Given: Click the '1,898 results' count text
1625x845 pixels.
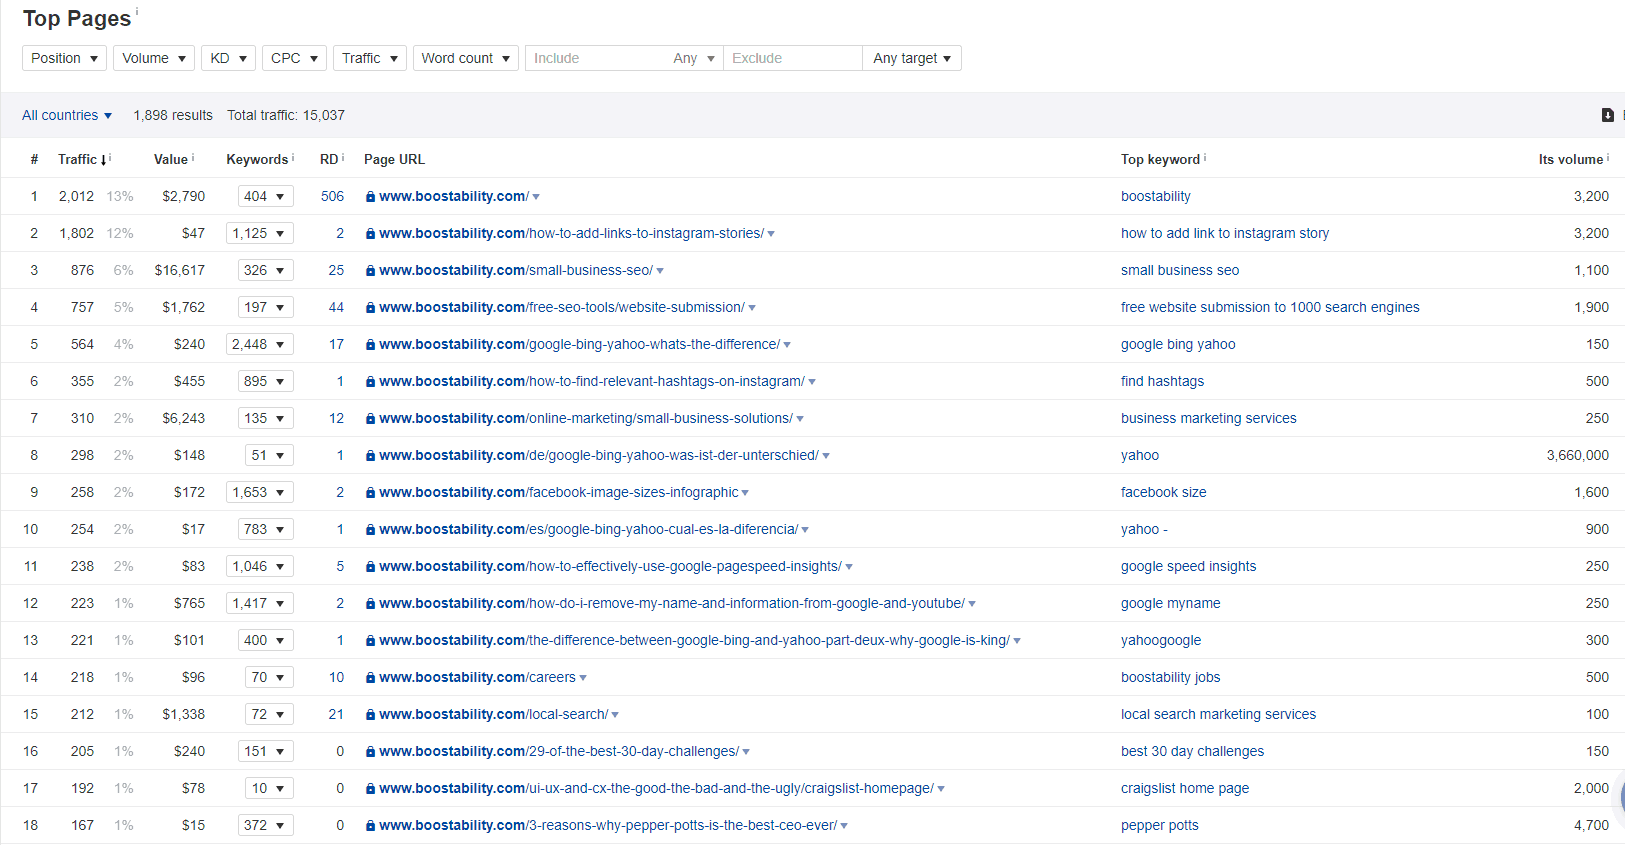Looking at the screenshot, I should [173, 115].
